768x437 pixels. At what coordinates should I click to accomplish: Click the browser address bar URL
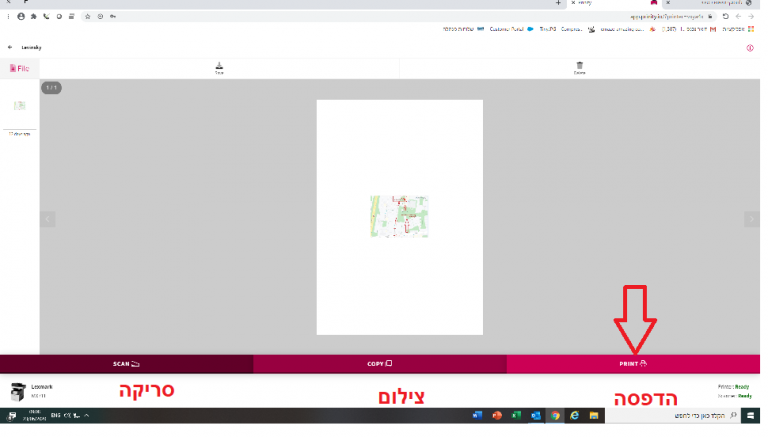coord(666,17)
